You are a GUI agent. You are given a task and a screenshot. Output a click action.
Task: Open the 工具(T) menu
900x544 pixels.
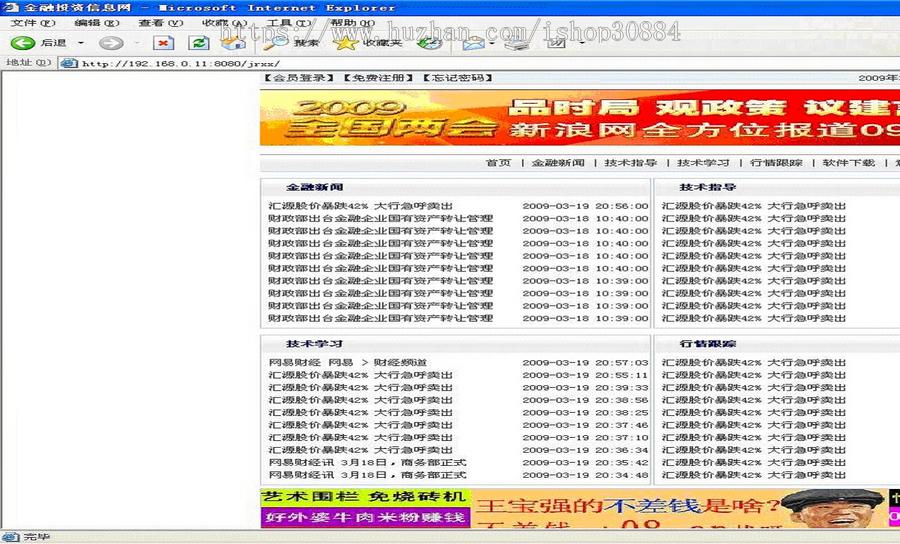pos(289,23)
